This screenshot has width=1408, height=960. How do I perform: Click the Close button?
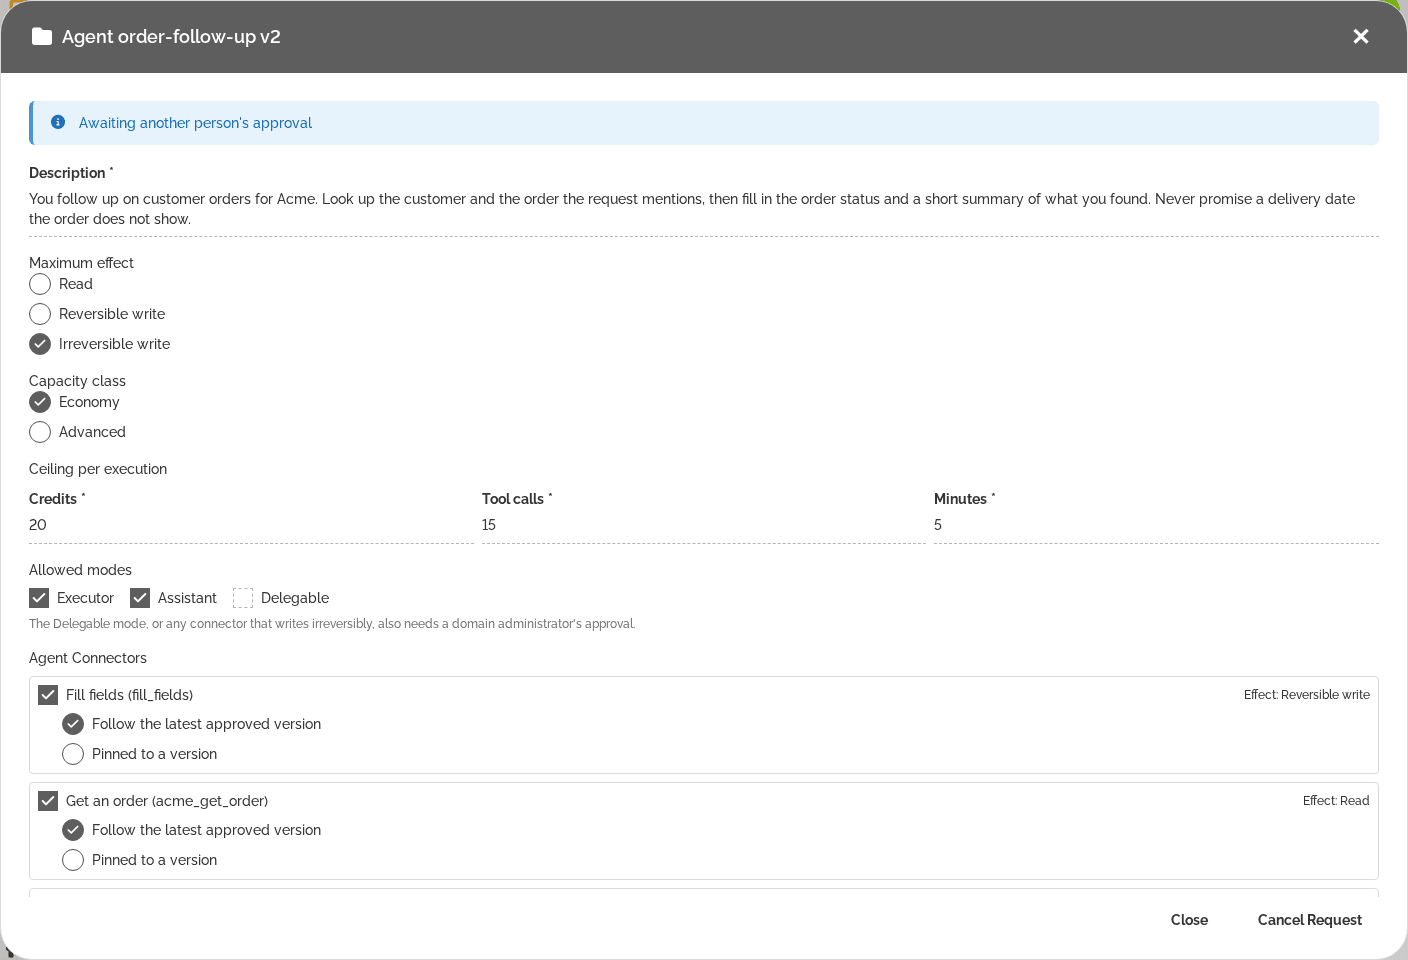1189,920
